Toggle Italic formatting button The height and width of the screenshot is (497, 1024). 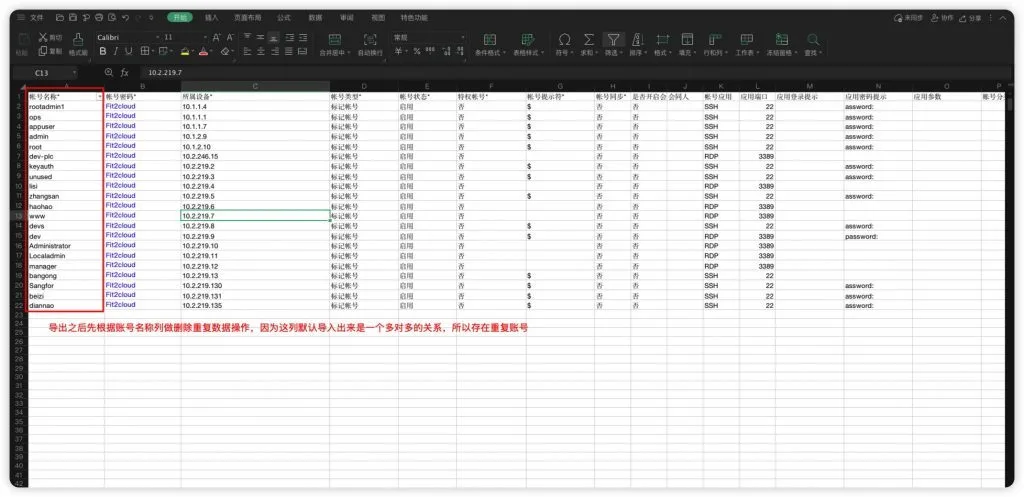[116, 51]
